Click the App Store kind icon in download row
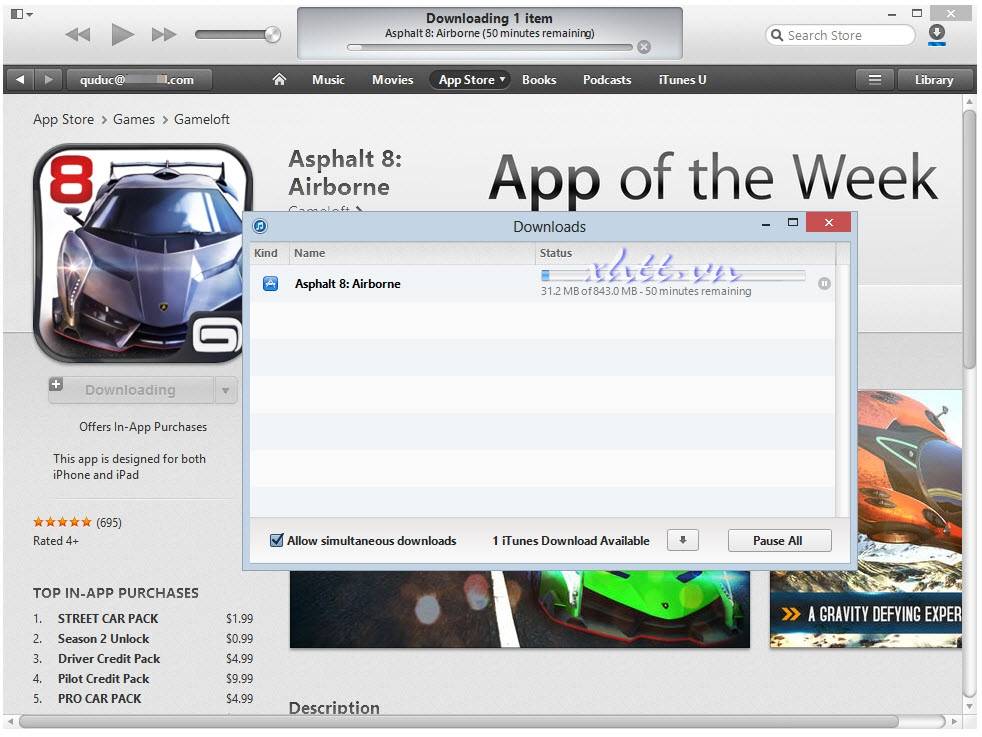Screen dimensions: 982x737 click(271, 284)
